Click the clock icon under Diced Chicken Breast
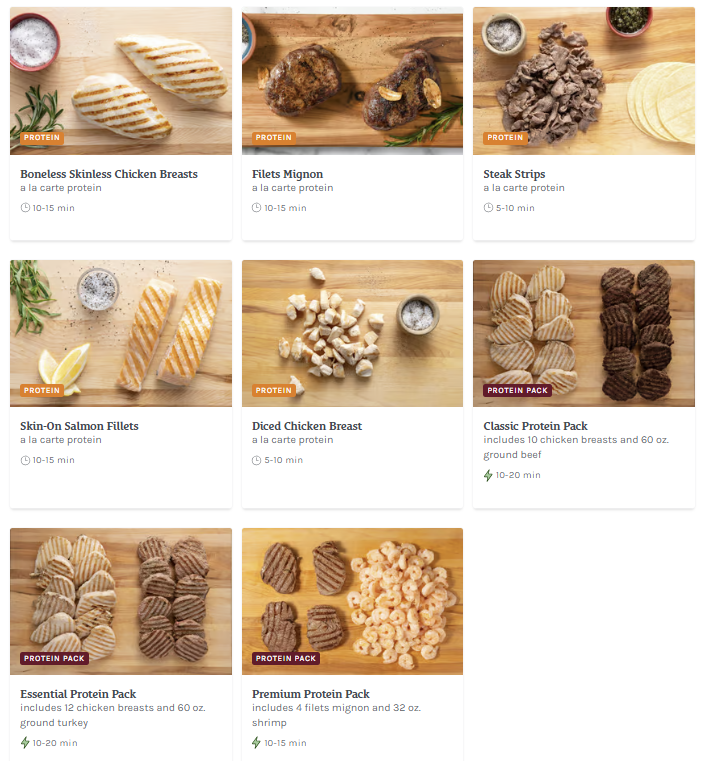Image resolution: width=713 pixels, height=761 pixels. point(256,460)
